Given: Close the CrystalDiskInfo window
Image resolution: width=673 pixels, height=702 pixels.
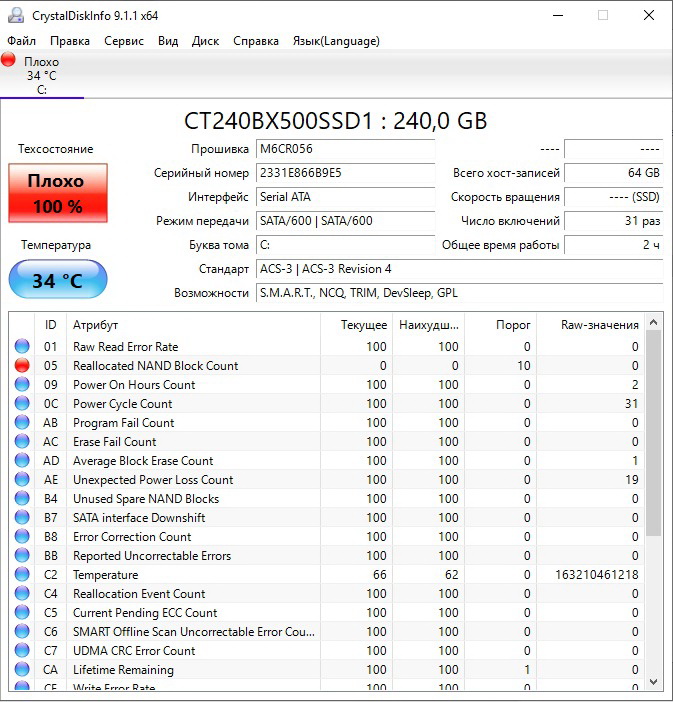Looking at the screenshot, I should [x=649, y=15].
